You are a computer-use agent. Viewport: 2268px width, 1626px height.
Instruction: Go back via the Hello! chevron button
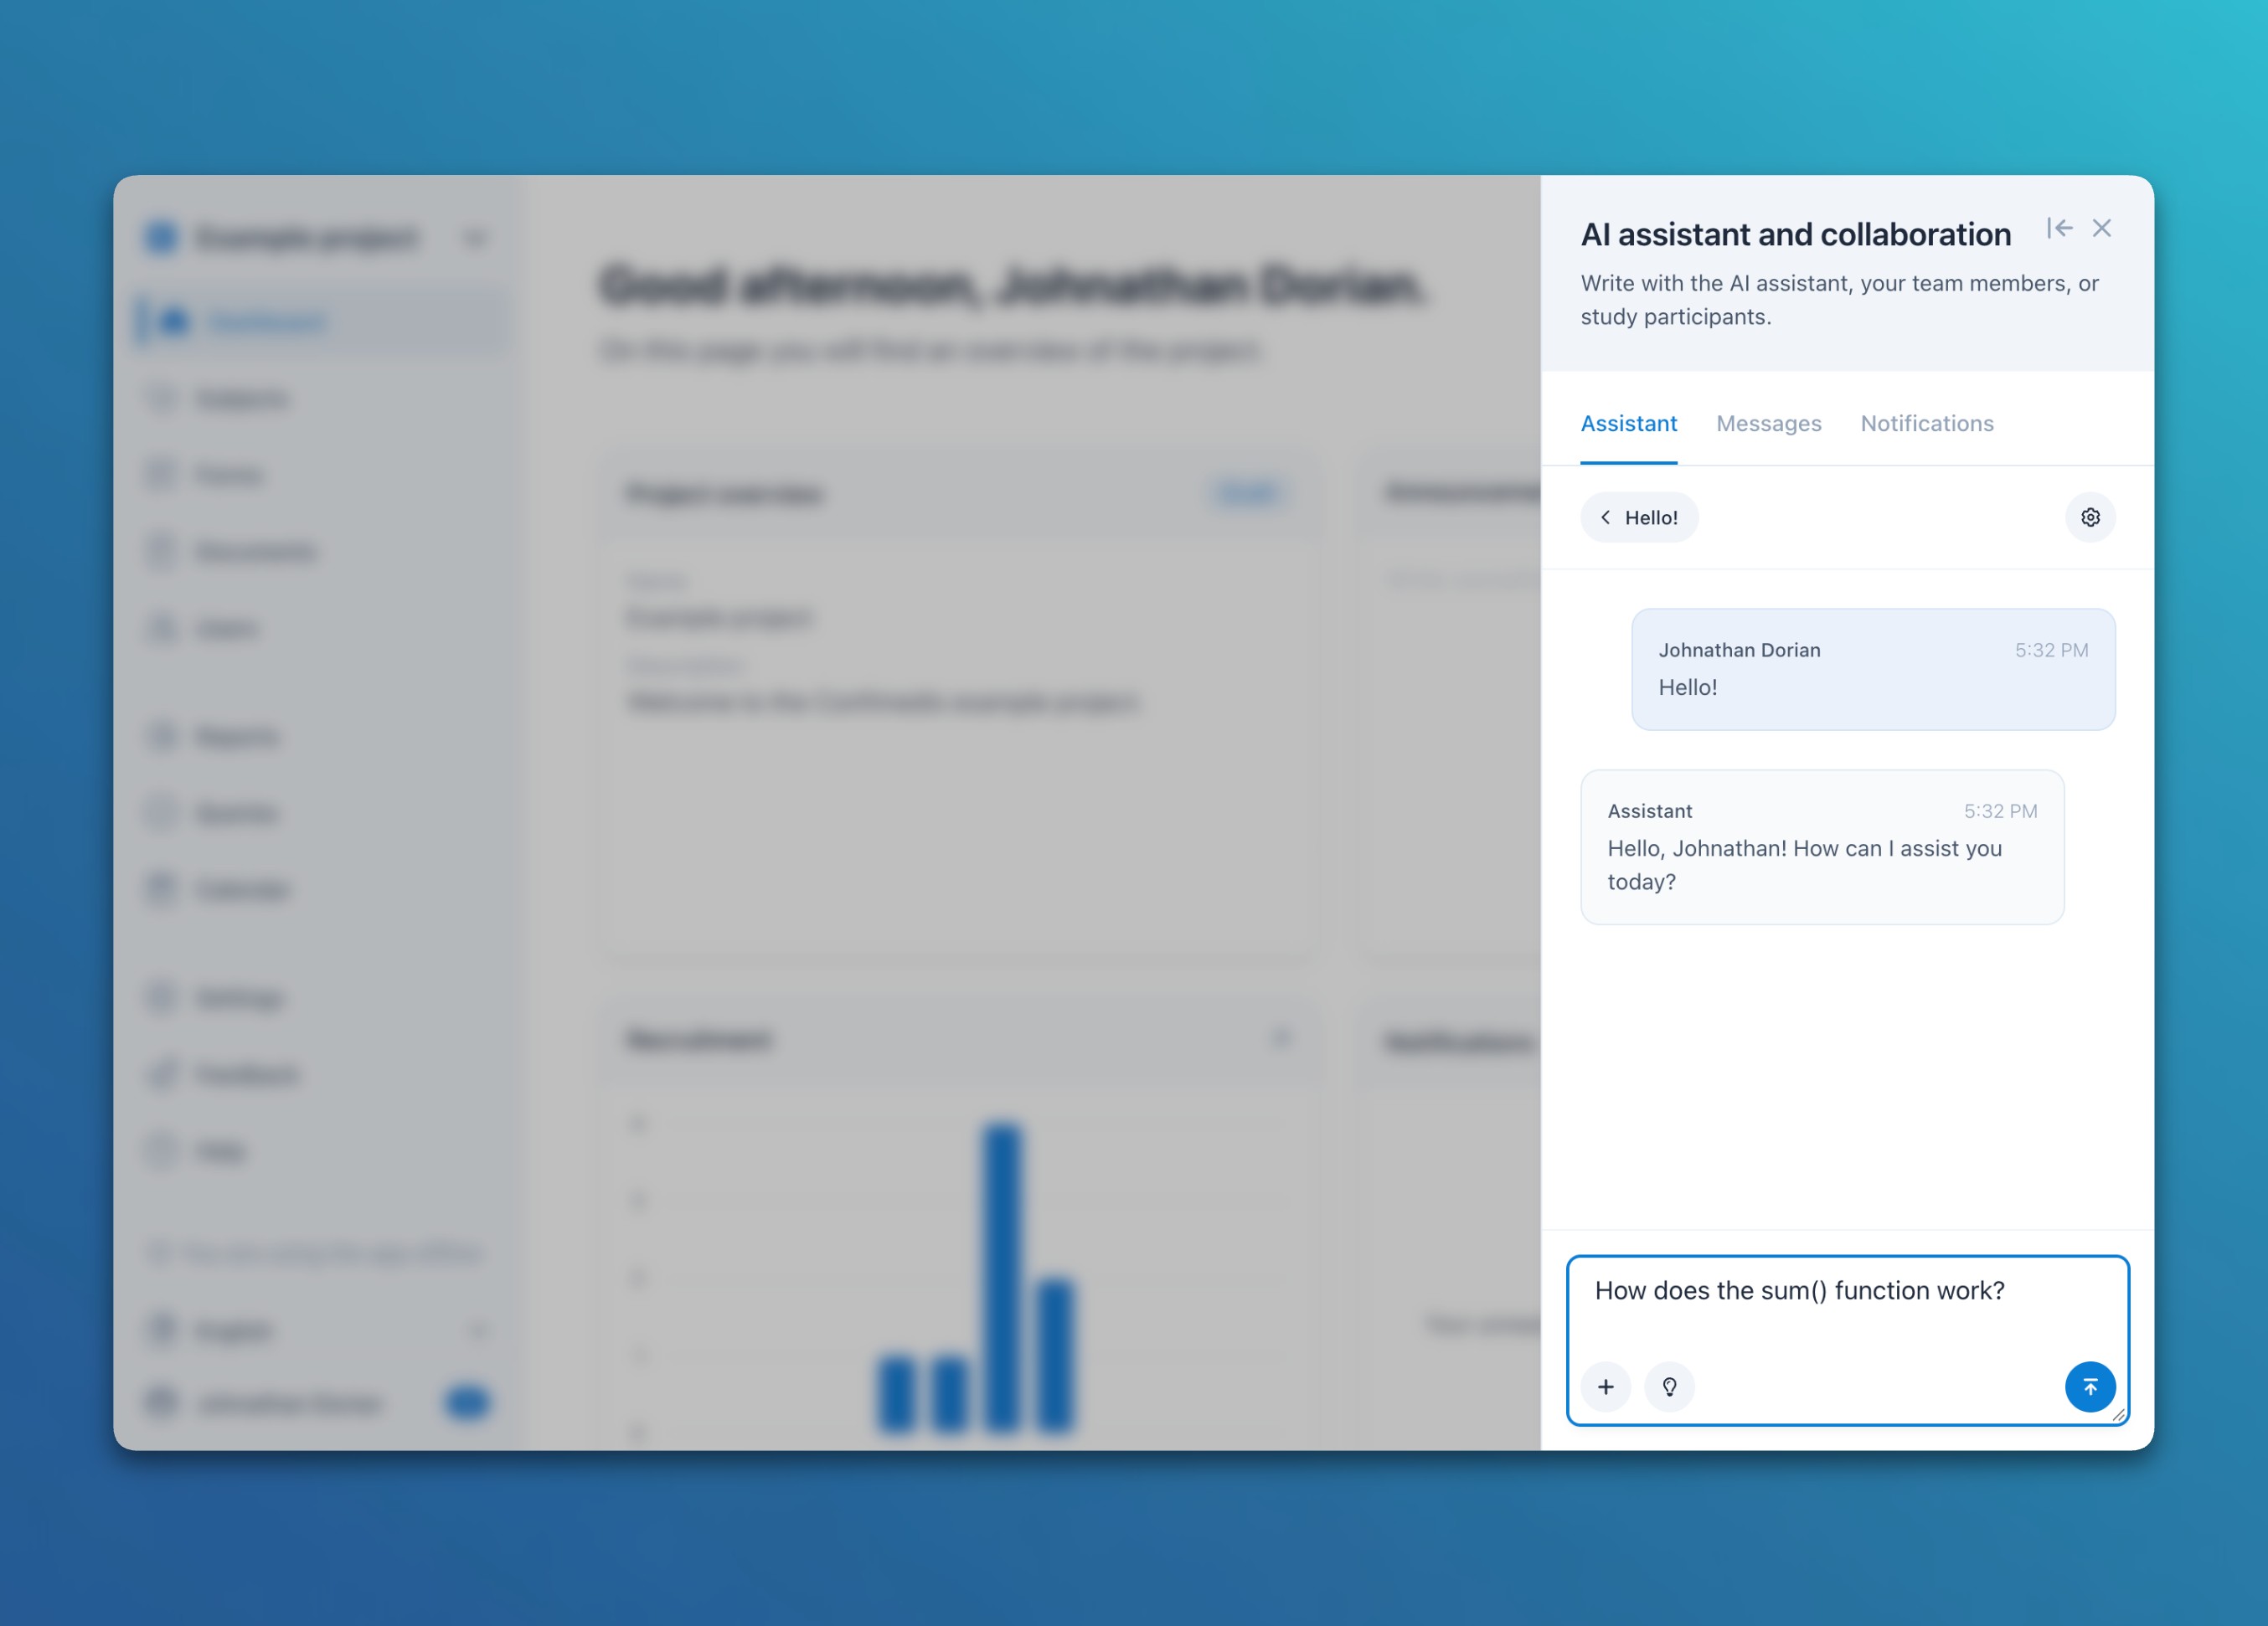1639,517
